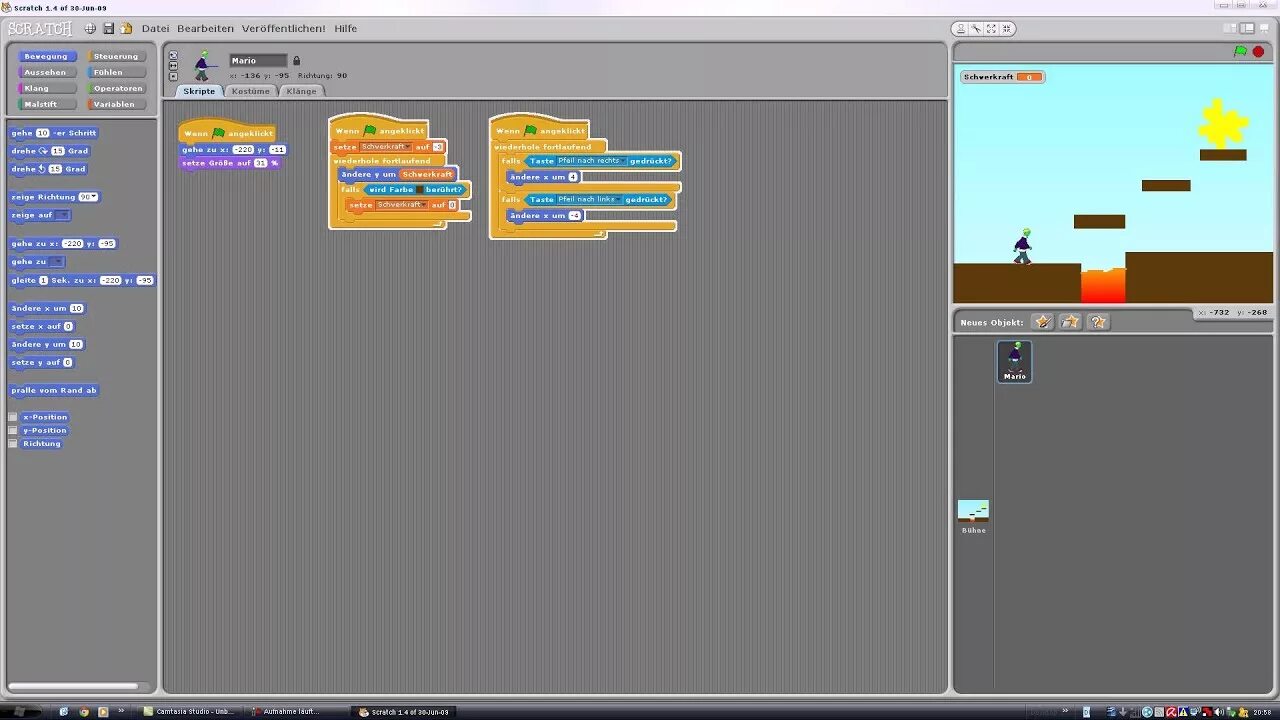Click the block palette horizontal scrollbar
The width and height of the screenshot is (1280, 720).
[73, 686]
